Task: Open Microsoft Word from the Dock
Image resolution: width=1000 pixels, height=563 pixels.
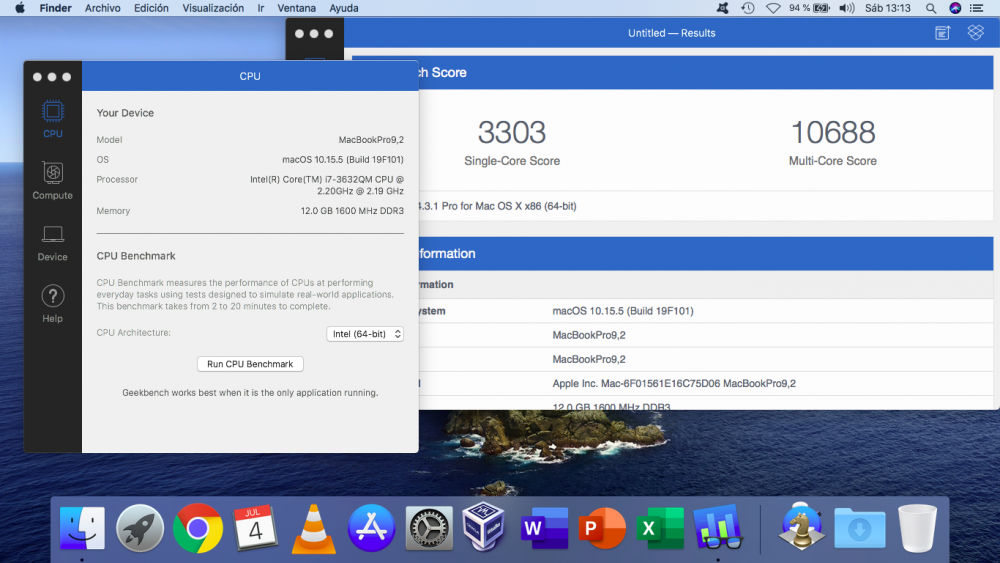Action: click(544, 528)
